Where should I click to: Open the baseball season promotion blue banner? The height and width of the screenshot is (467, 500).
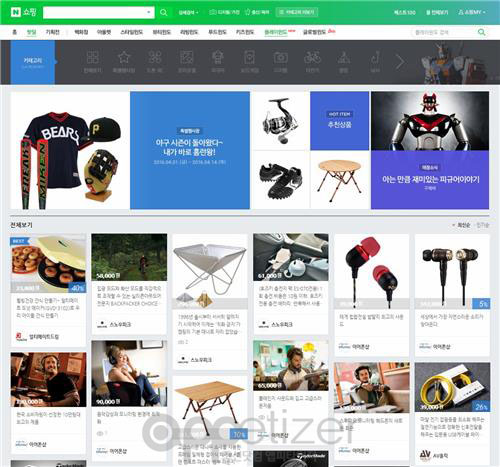[x=190, y=150]
